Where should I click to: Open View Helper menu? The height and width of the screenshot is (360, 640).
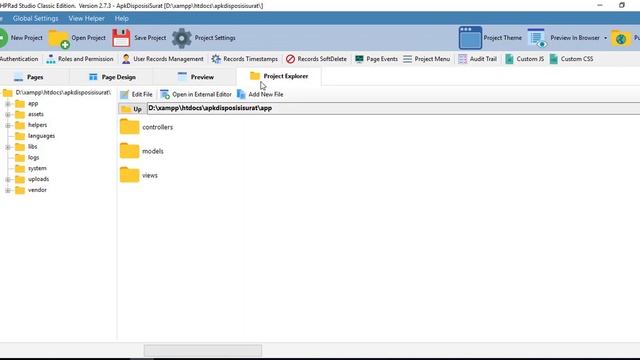[x=87, y=18]
